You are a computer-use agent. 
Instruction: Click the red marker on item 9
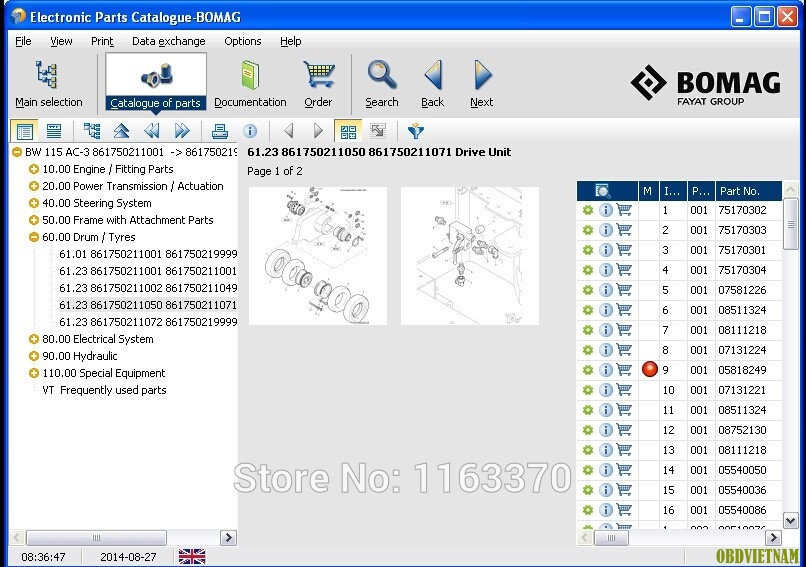tap(650, 369)
